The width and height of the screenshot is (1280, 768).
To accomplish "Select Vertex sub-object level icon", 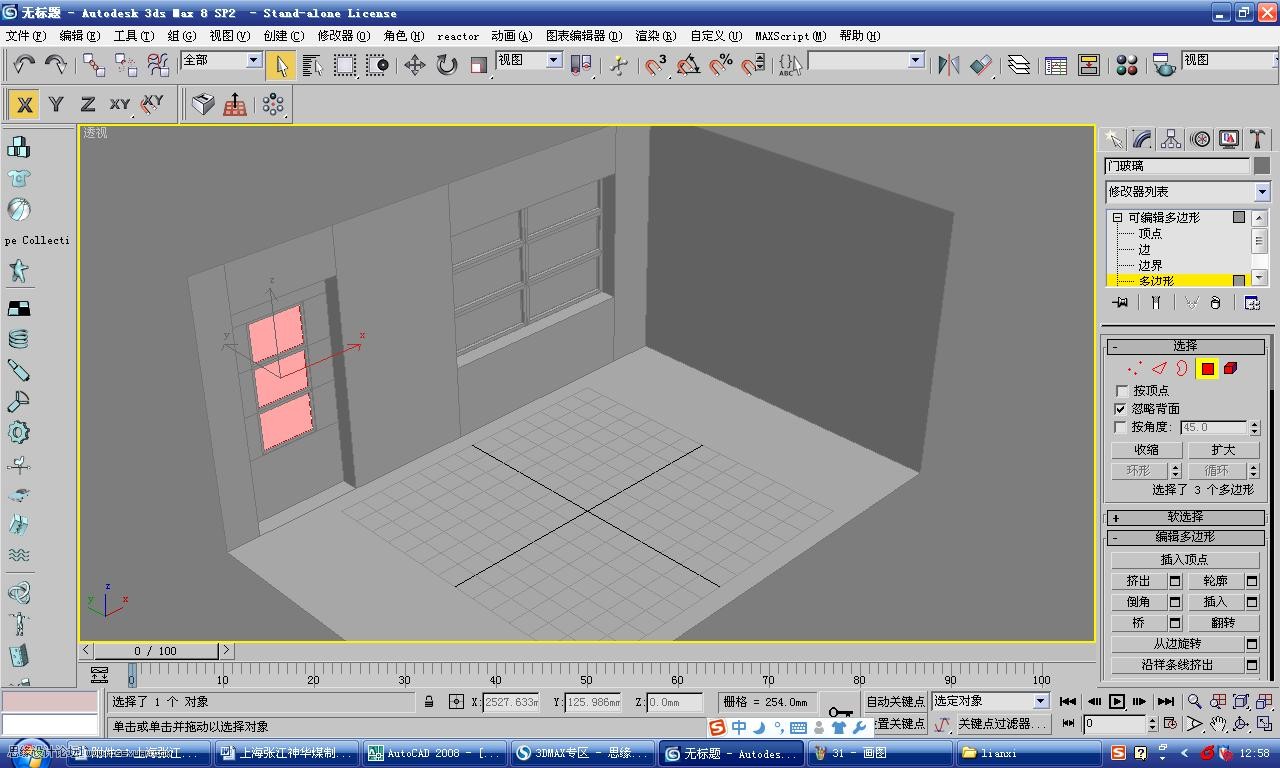I will 1135,368.
